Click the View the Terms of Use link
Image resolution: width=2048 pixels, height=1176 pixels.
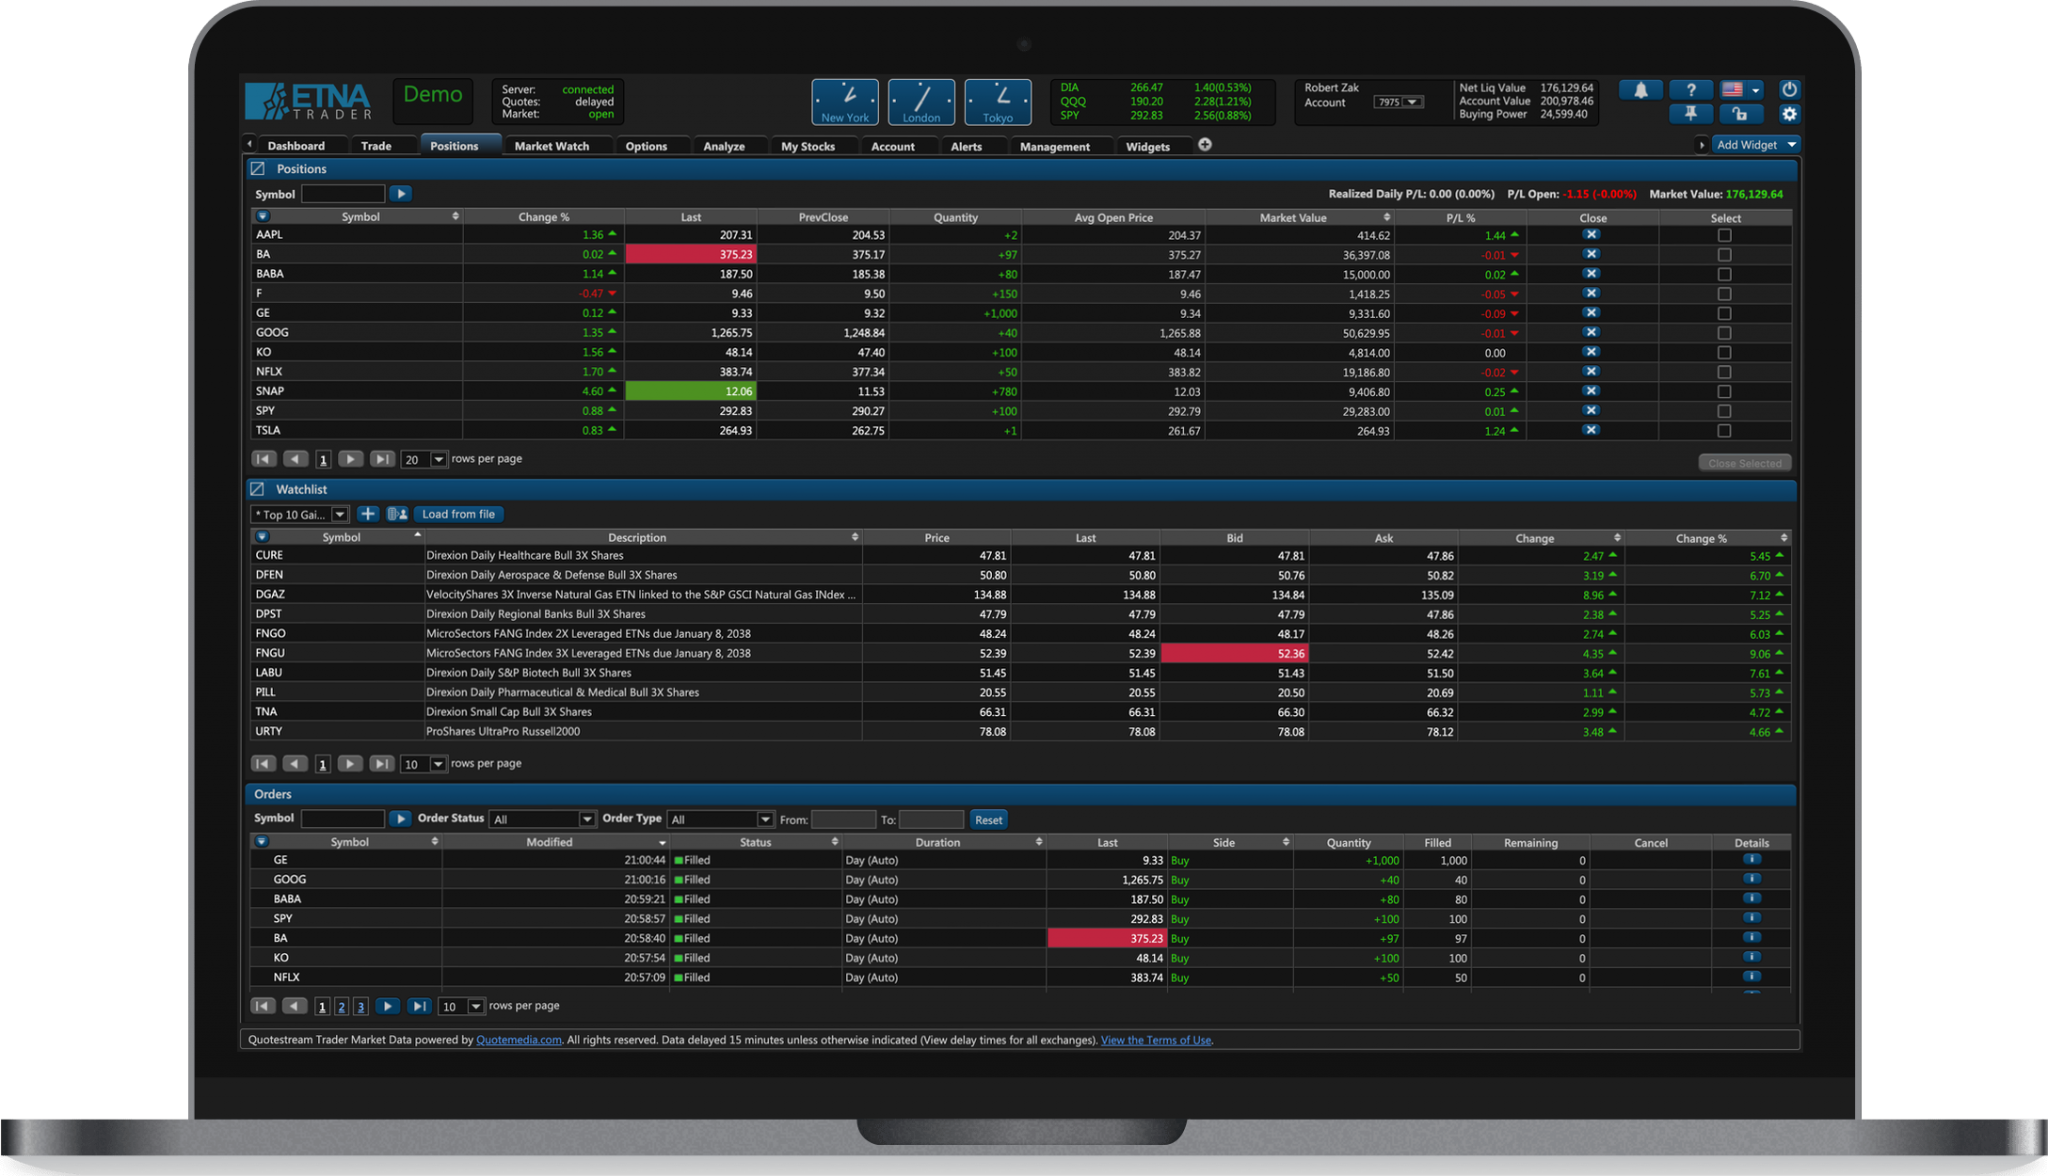tap(1155, 1040)
